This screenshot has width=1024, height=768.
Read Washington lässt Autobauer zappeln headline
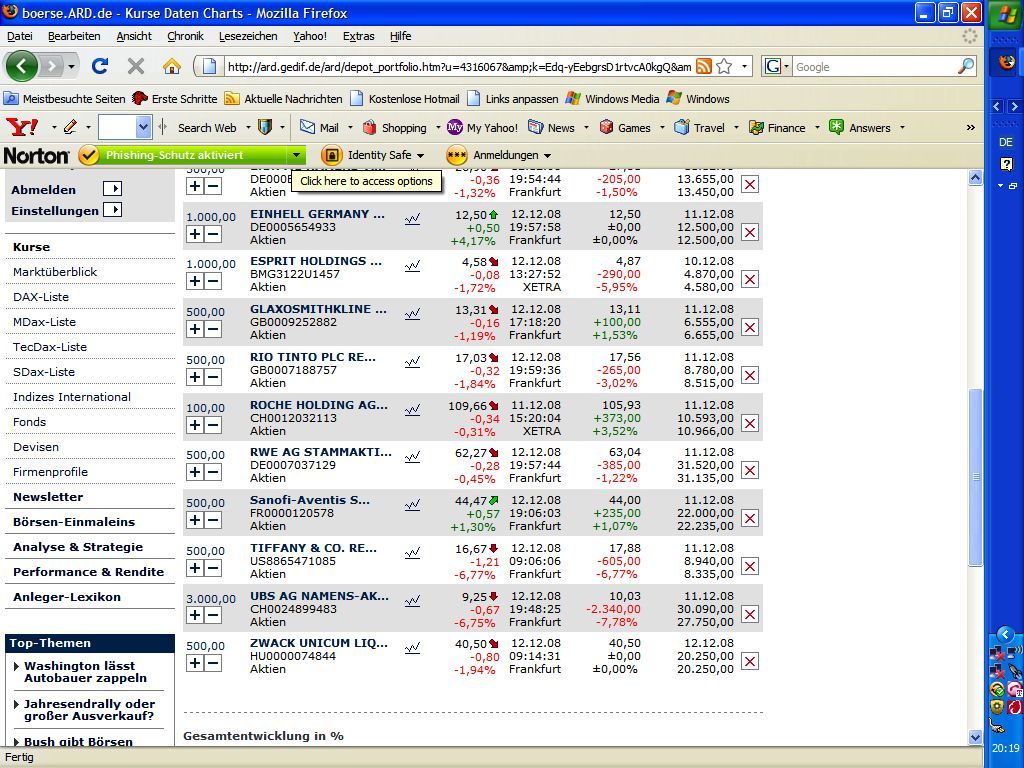coord(85,671)
